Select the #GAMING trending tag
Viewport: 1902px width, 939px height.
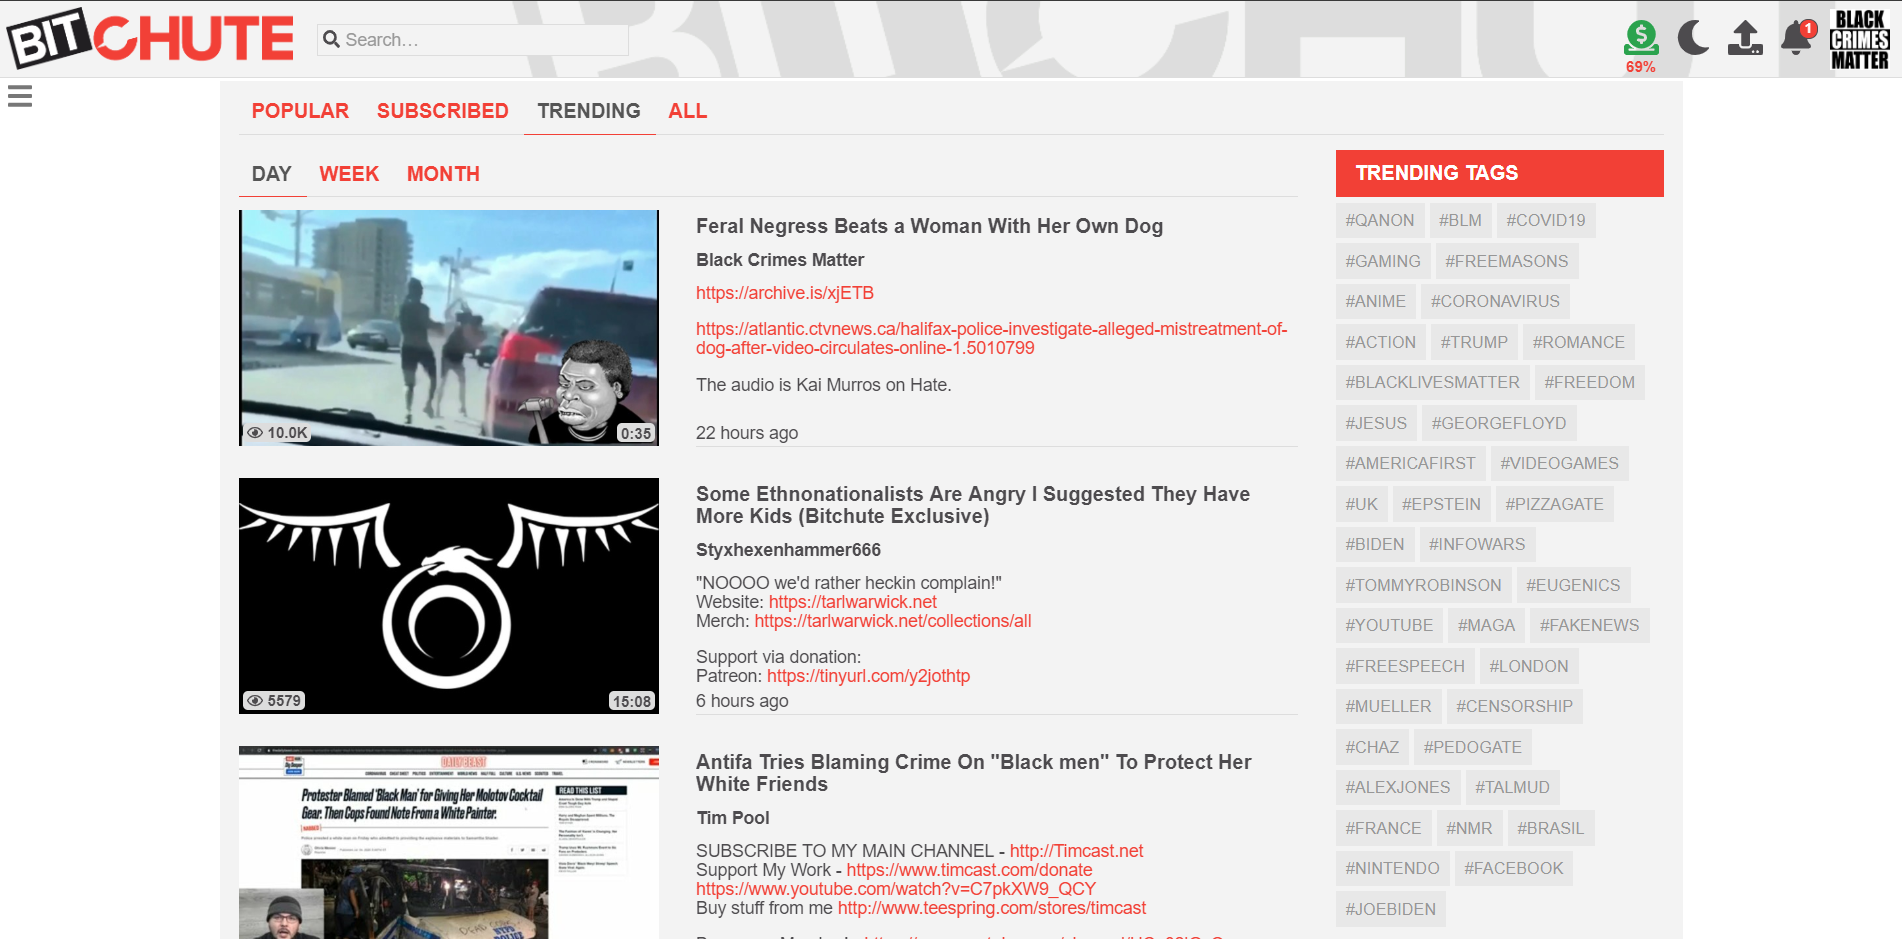(x=1383, y=261)
